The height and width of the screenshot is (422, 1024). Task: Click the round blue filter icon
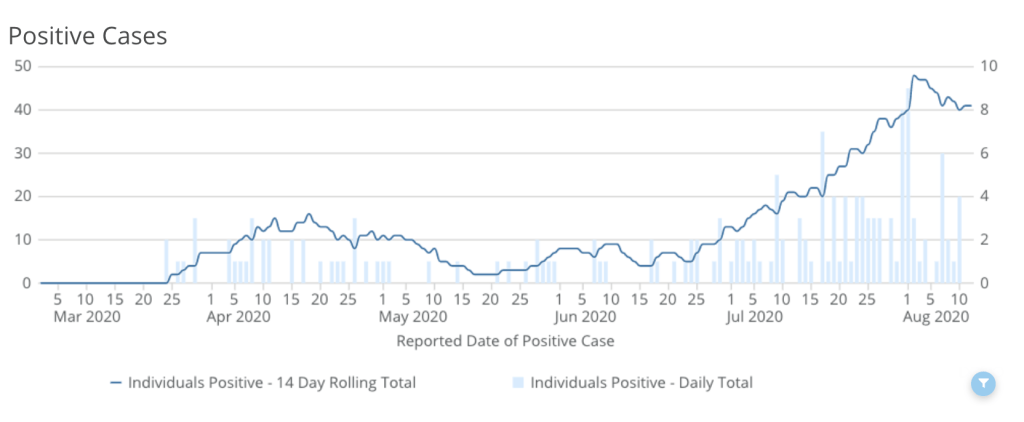[x=984, y=383]
